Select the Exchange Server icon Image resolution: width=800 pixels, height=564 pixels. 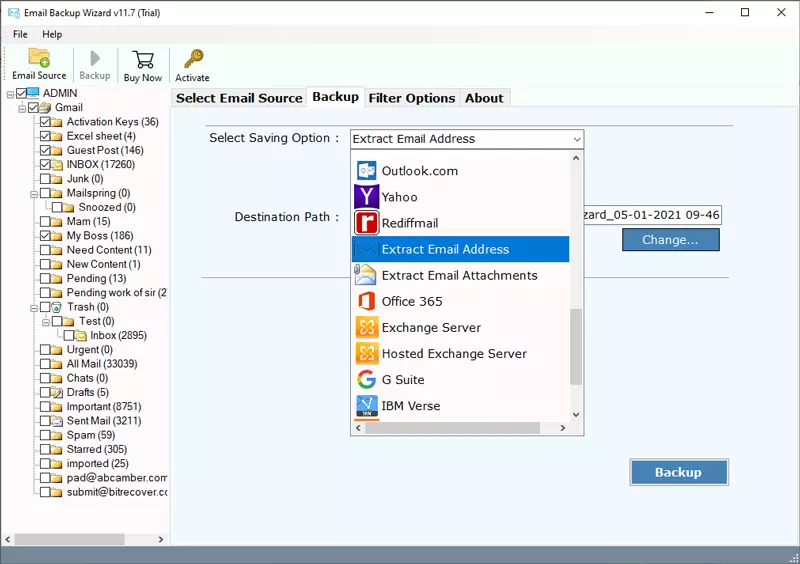point(367,327)
